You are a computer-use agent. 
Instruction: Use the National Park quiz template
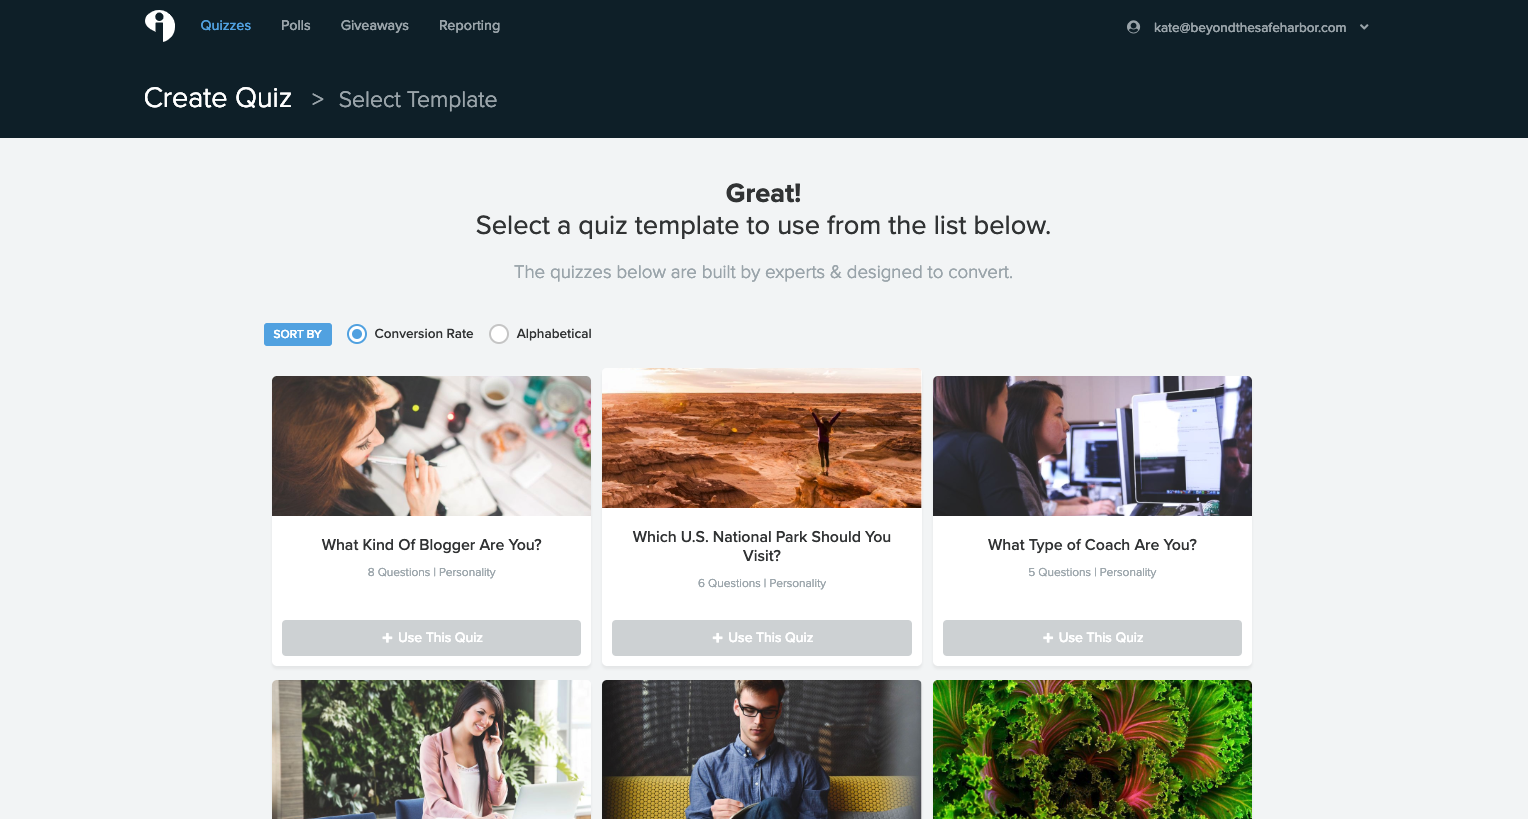(762, 638)
